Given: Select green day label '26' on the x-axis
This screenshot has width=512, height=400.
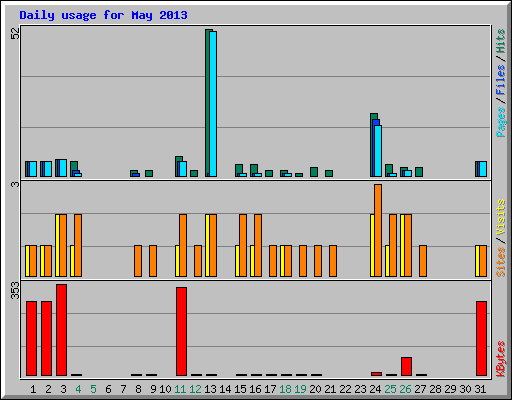Looking at the screenshot, I should tap(405, 389).
